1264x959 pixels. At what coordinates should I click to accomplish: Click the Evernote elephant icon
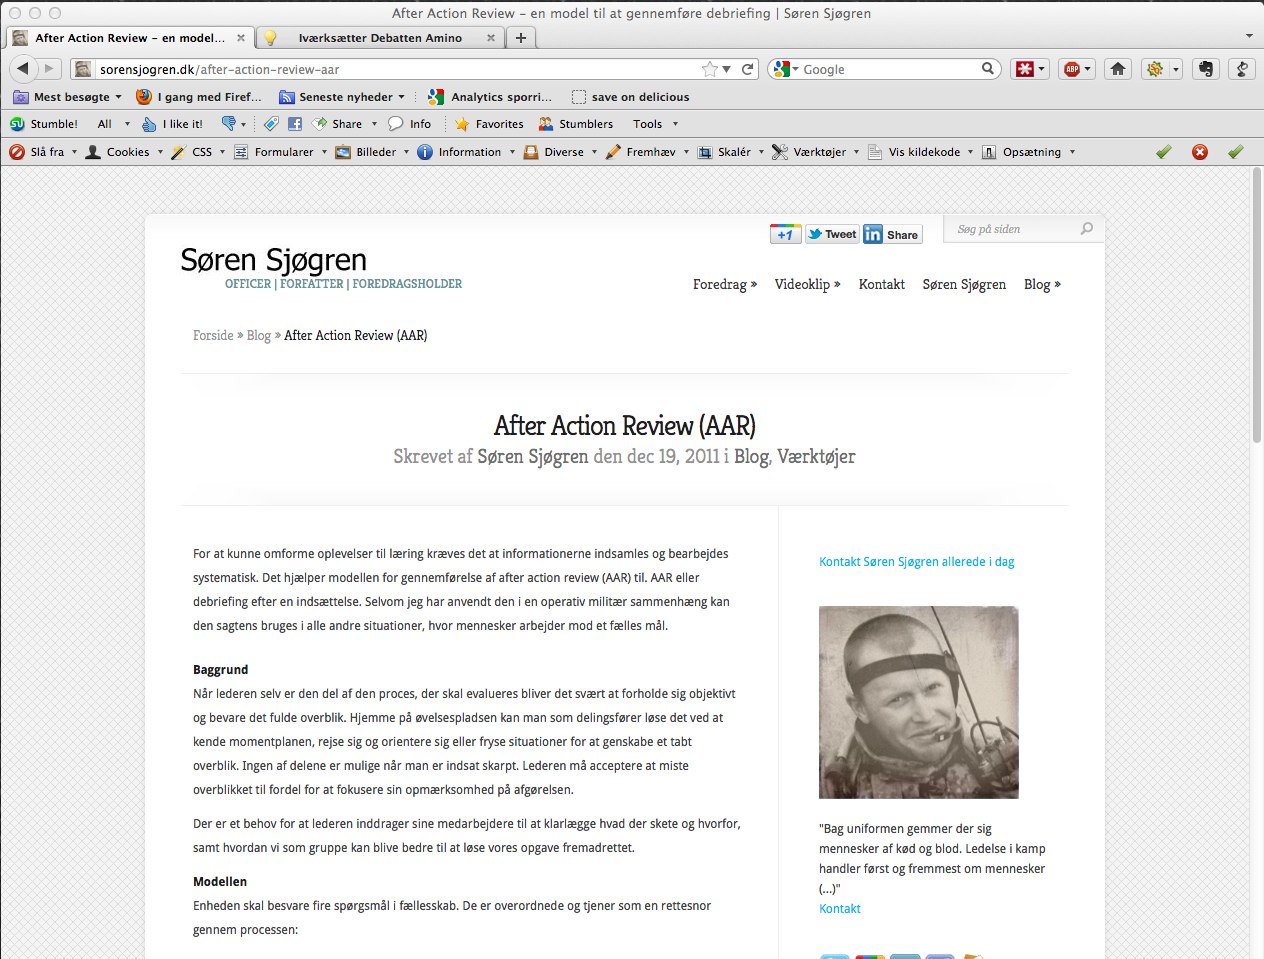tap(1206, 69)
